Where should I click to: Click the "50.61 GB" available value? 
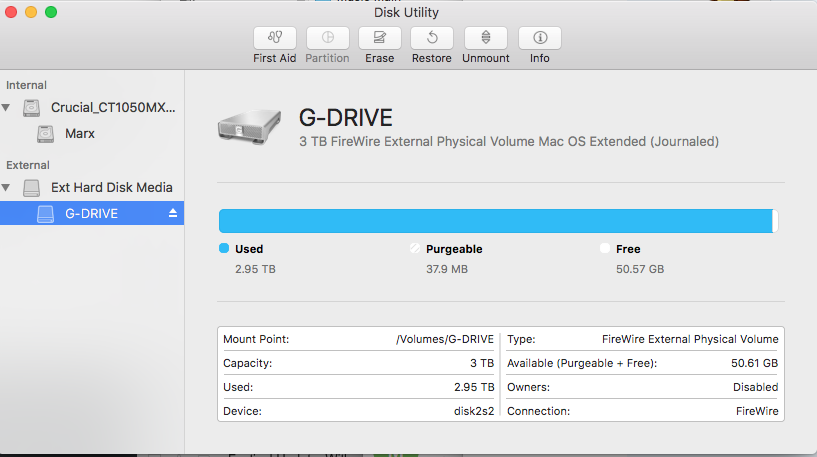754,363
